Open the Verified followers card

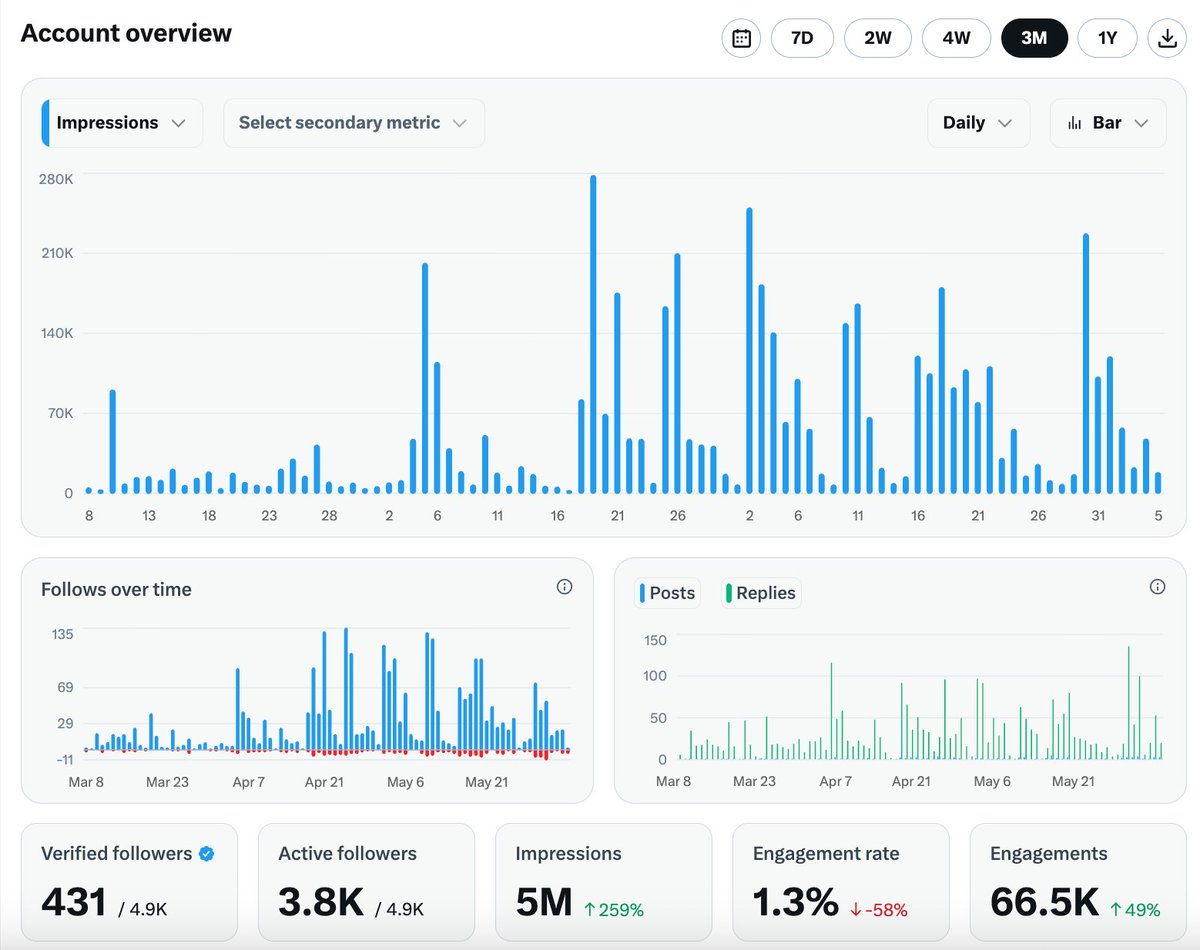click(129, 882)
